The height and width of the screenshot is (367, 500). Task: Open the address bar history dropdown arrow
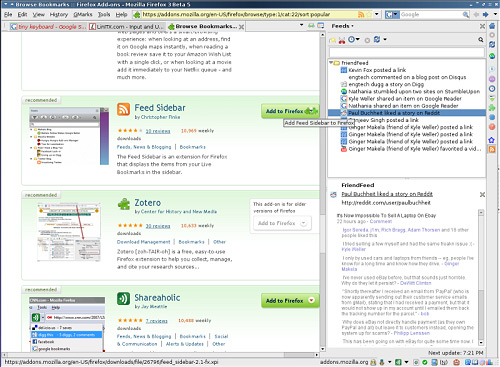click(x=377, y=14)
